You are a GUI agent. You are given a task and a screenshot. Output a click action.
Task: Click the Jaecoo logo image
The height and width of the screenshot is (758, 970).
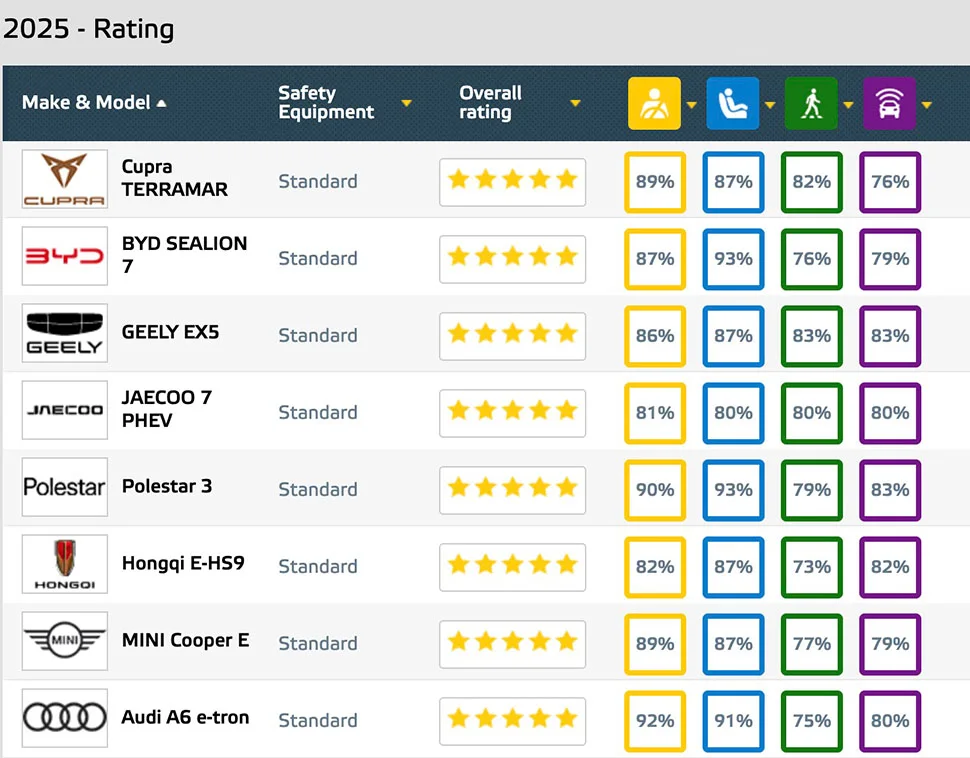click(65, 410)
